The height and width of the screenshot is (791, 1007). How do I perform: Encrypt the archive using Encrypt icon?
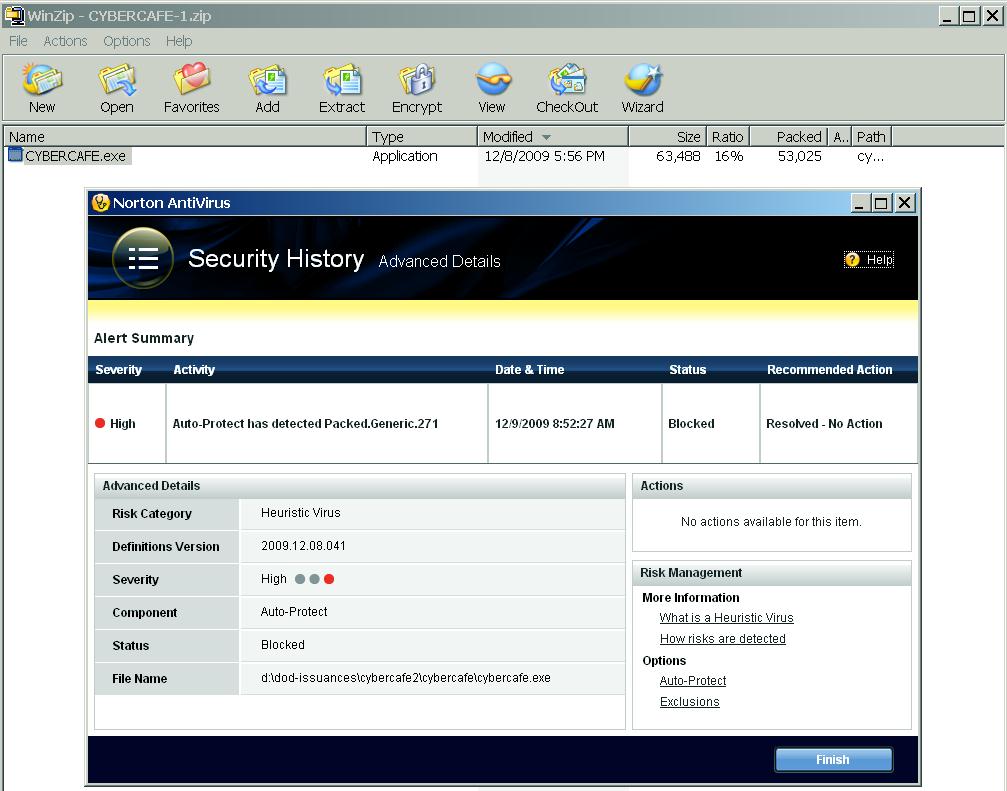point(417,87)
